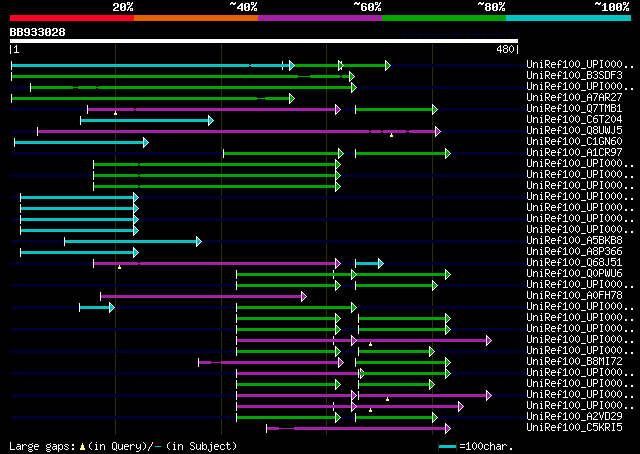This screenshot has width=640, height=454.
Task: Click the ~60% legend text label
Action: [x=367, y=7]
